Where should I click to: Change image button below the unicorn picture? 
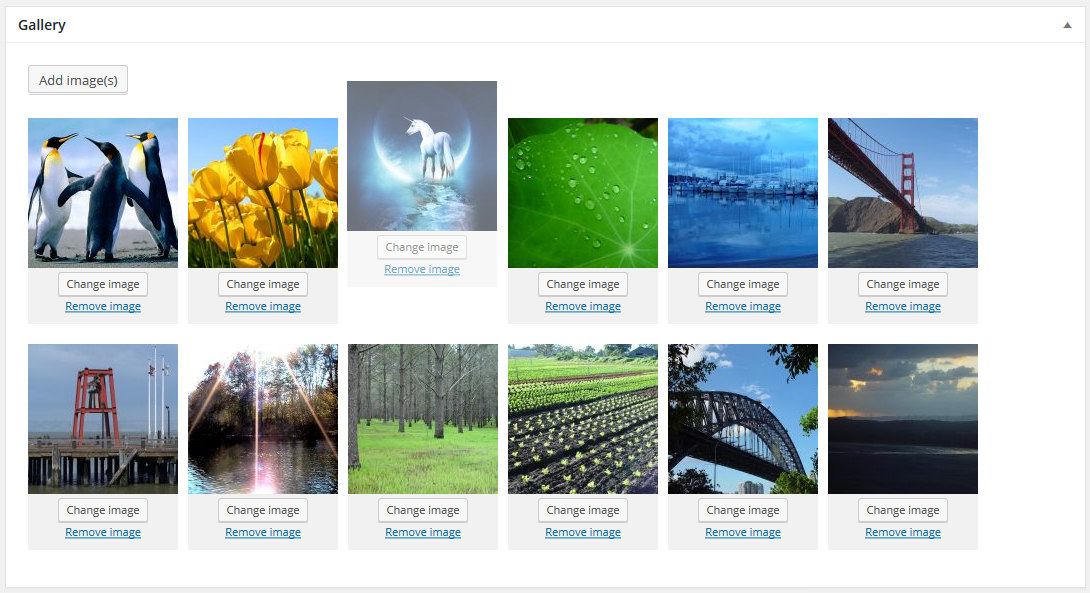click(422, 247)
